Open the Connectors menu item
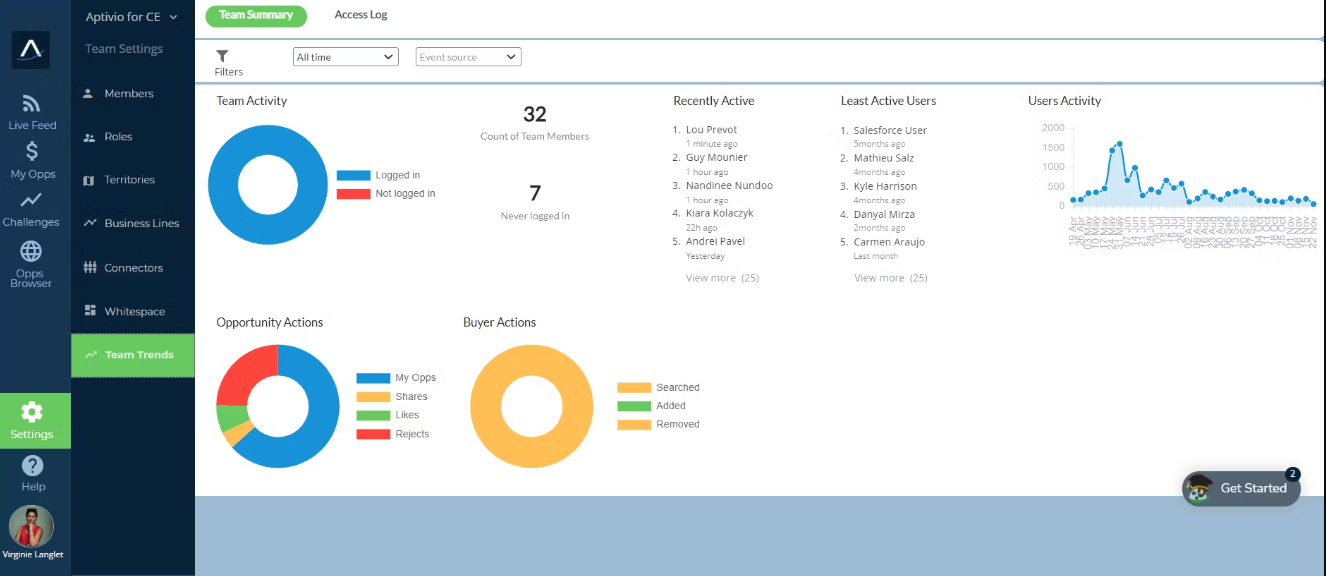Viewport: 1326px width, 576px height. 133,268
